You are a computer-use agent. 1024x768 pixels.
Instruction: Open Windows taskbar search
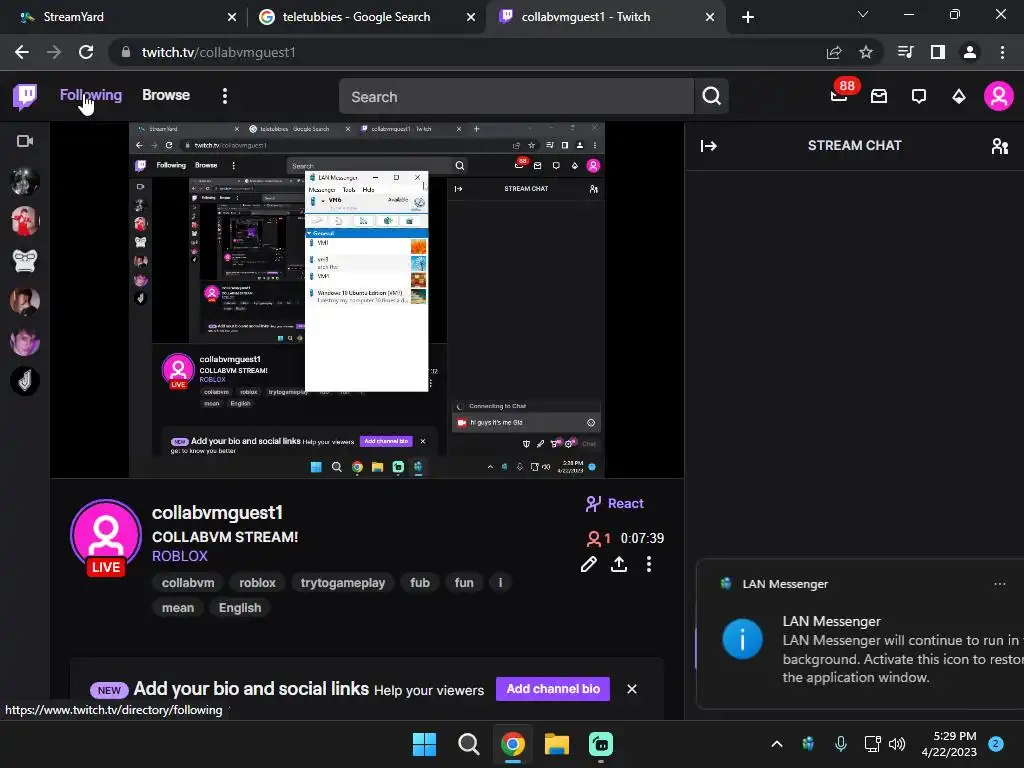click(468, 744)
